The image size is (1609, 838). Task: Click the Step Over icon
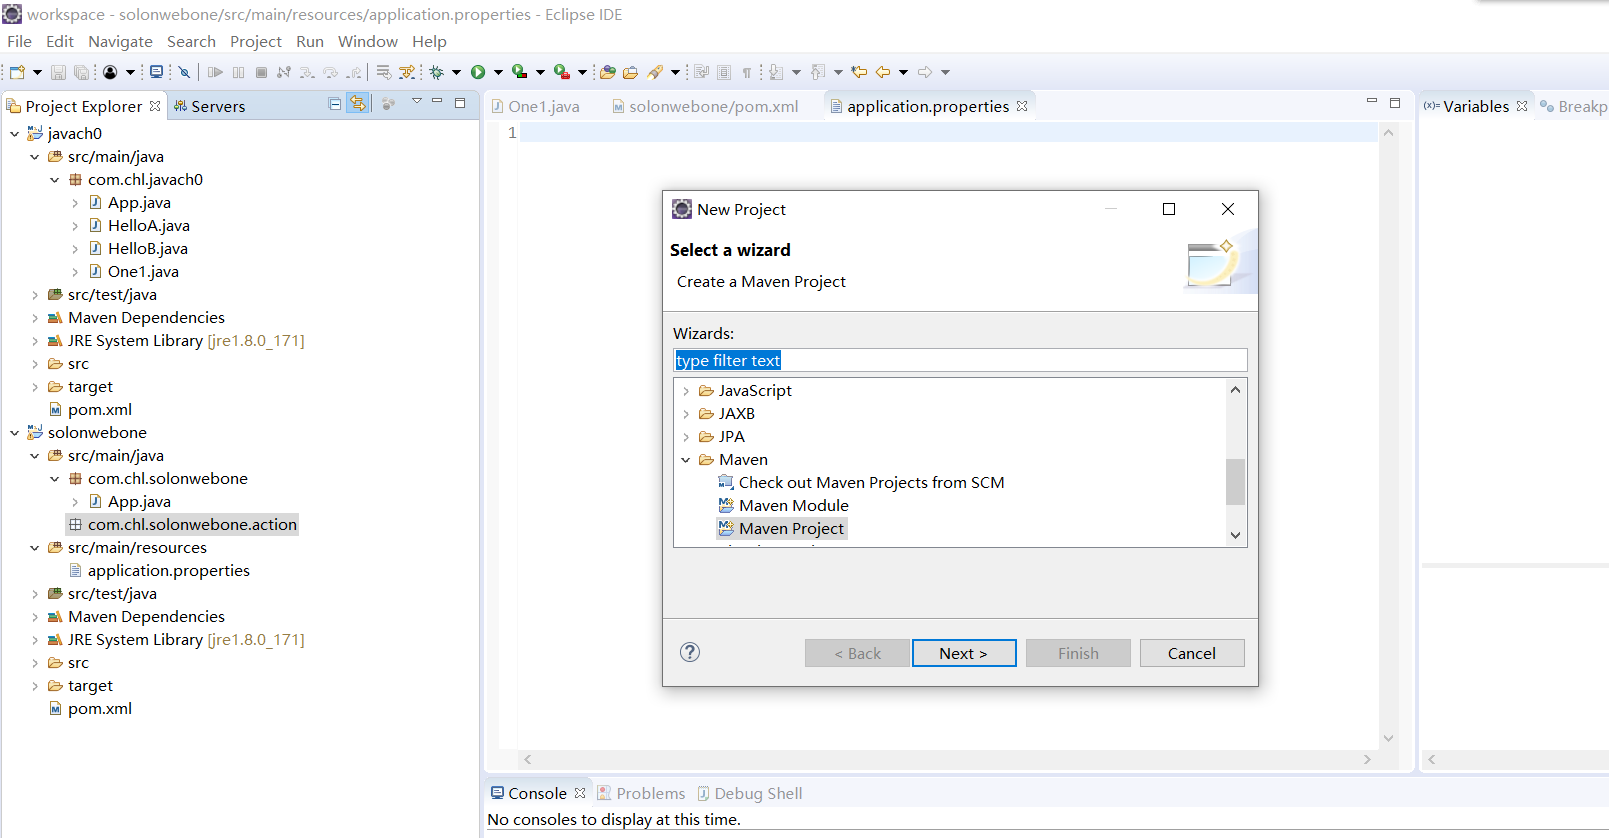tap(331, 72)
